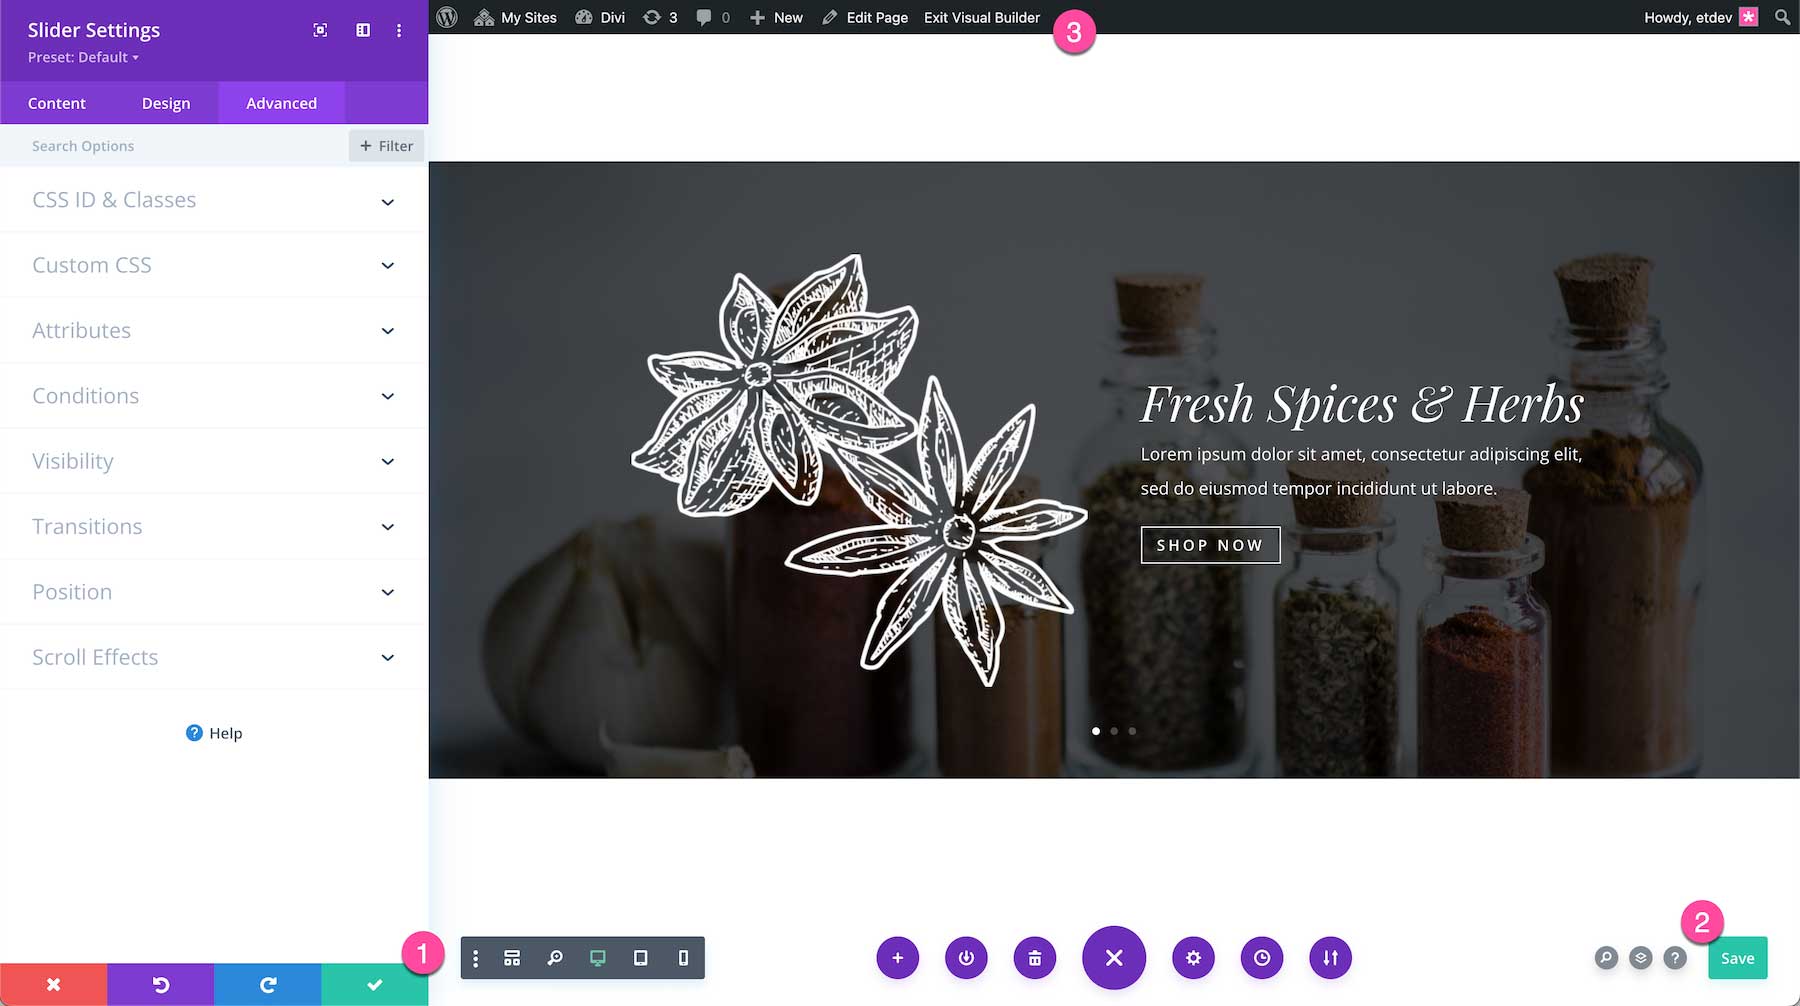1800x1006 pixels.
Task: Open editing history clock button
Action: [1262, 958]
